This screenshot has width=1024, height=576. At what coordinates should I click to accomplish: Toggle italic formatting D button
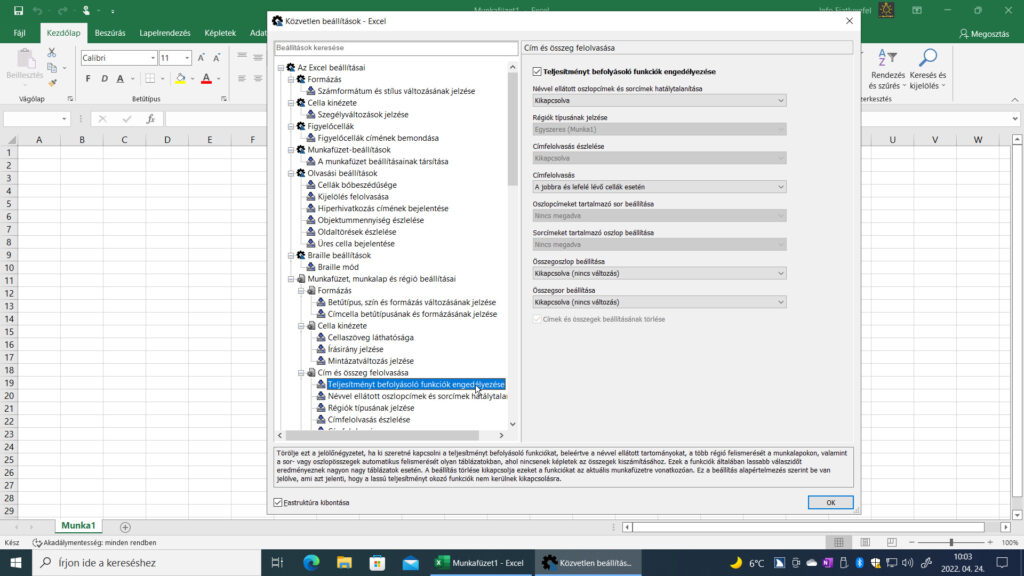coord(104,79)
